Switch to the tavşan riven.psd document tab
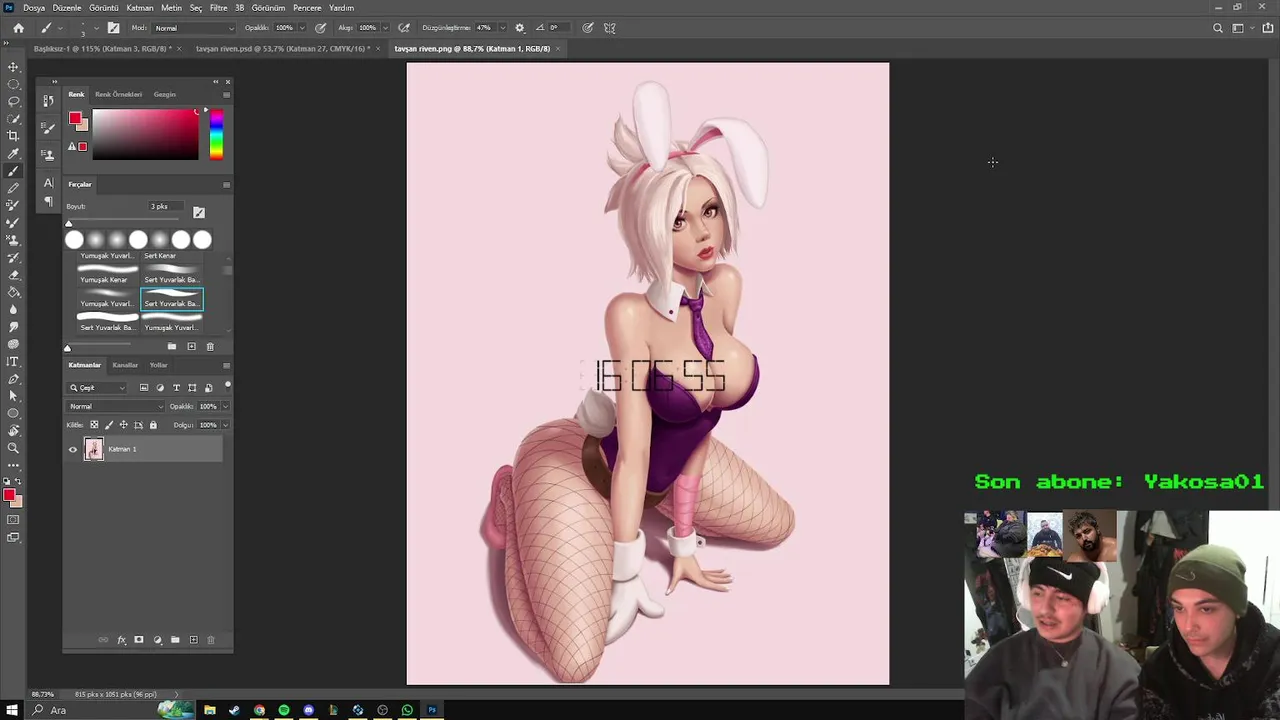 click(283, 48)
